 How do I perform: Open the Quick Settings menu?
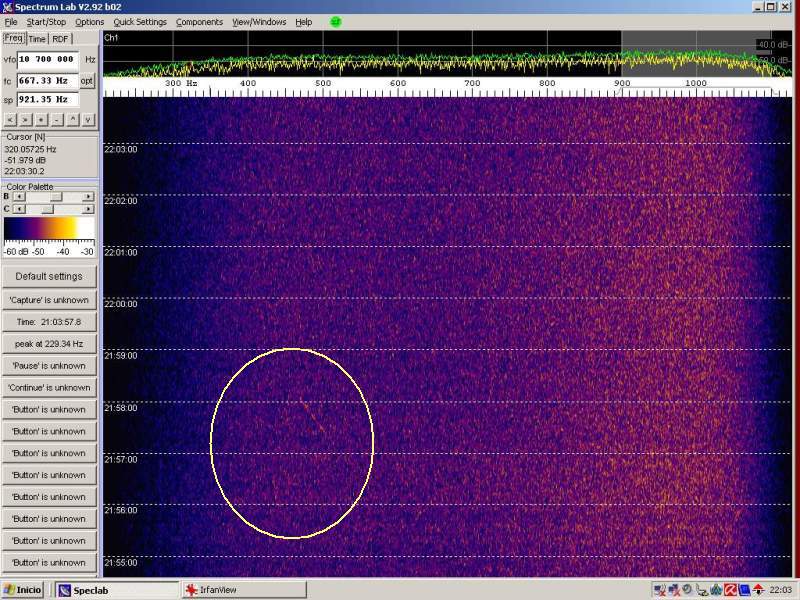(x=140, y=22)
